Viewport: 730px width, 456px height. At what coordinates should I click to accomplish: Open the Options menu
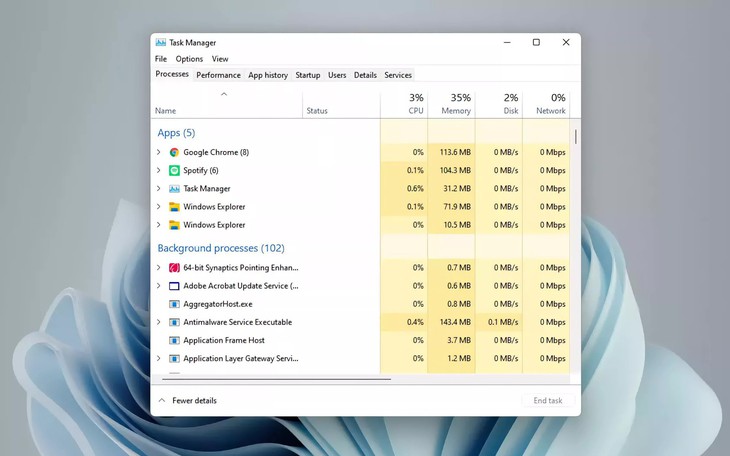[x=189, y=59]
